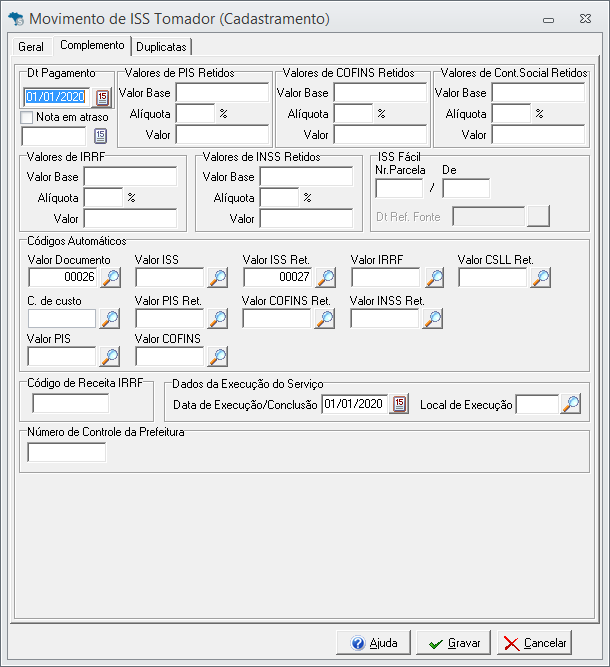This screenshot has width=610, height=667.
Task: Click Data de Execução/Conclusão date field
Action: click(355, 404)
